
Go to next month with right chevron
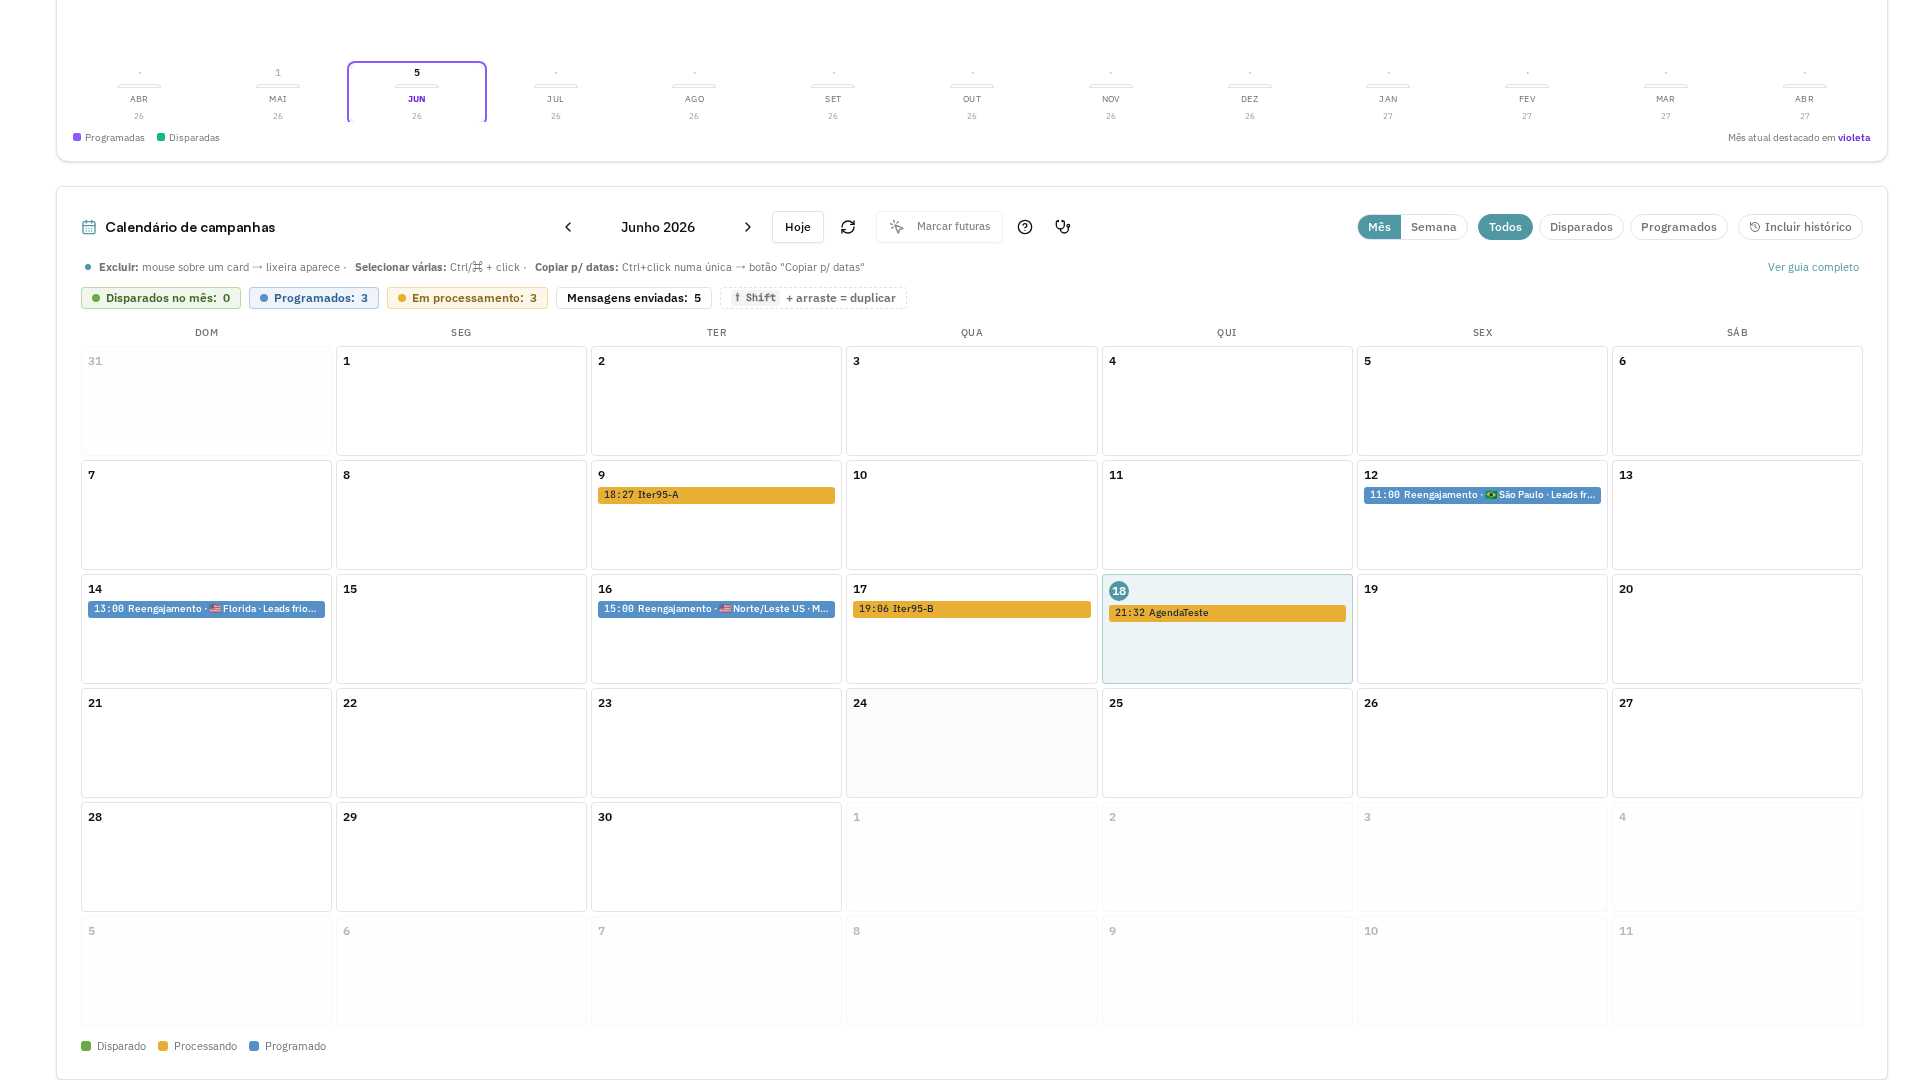(x=747, y=227)
